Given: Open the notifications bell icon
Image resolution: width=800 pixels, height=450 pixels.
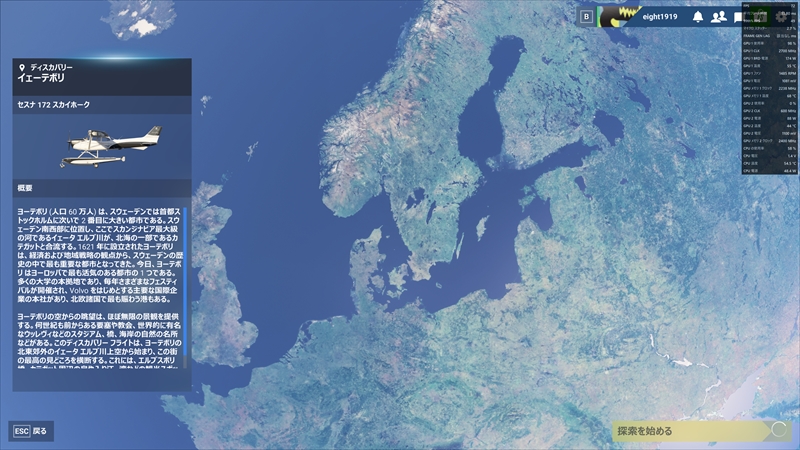Looking at the screenshot, I should point(697,17).
